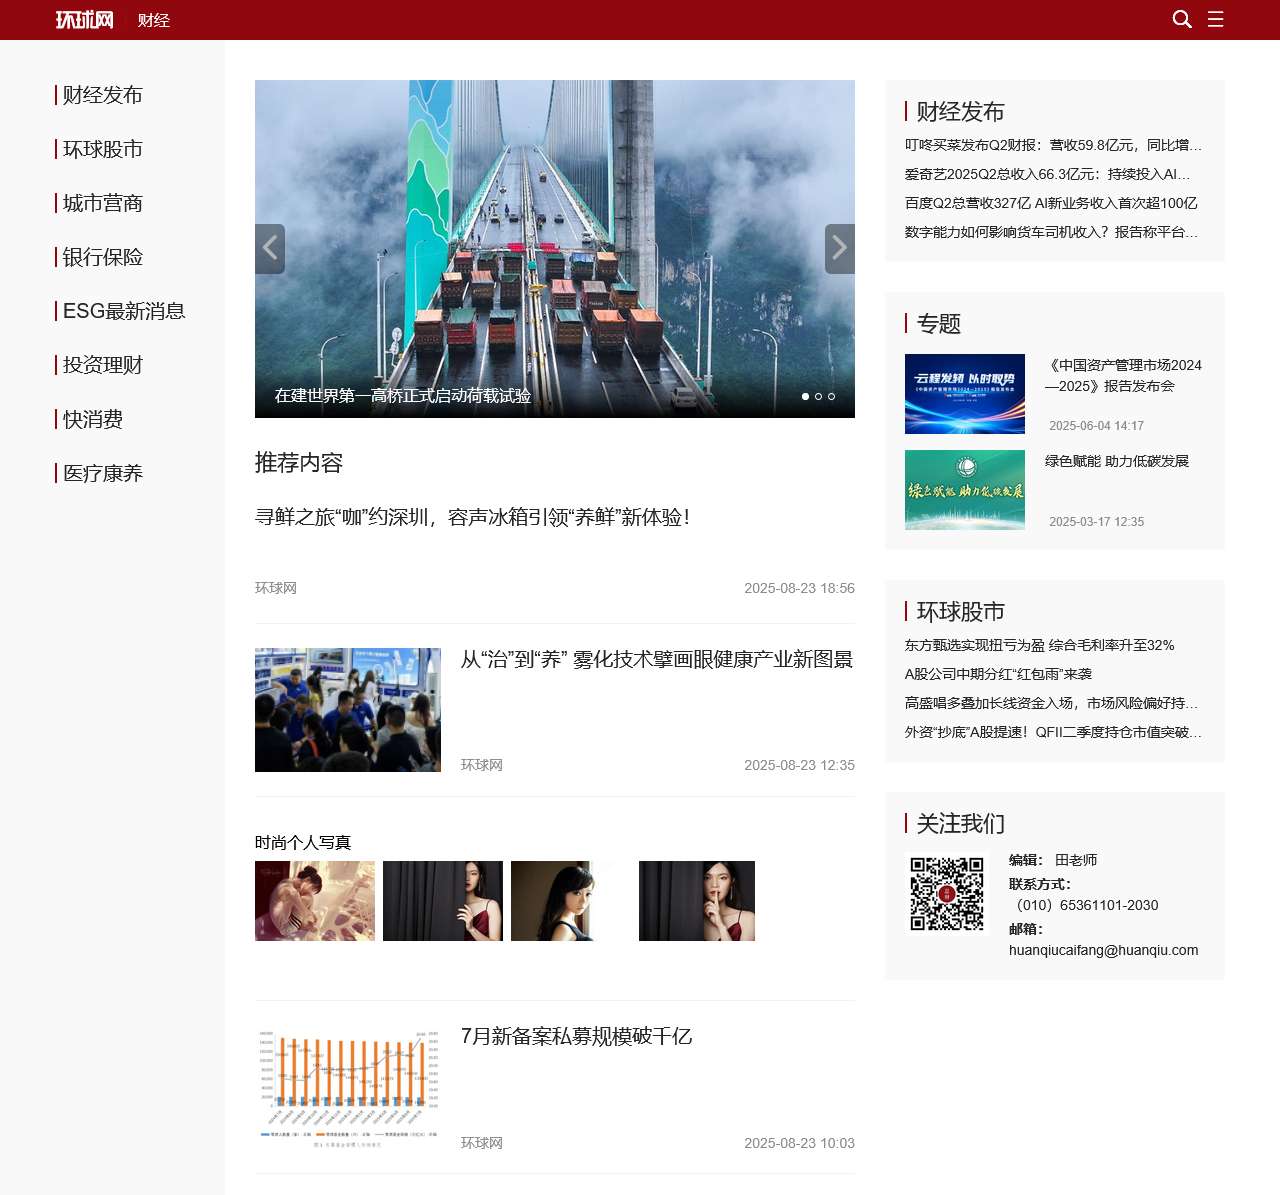
Task: Click the WeChat QR code under 关注我们
Action: coord(945,895)
